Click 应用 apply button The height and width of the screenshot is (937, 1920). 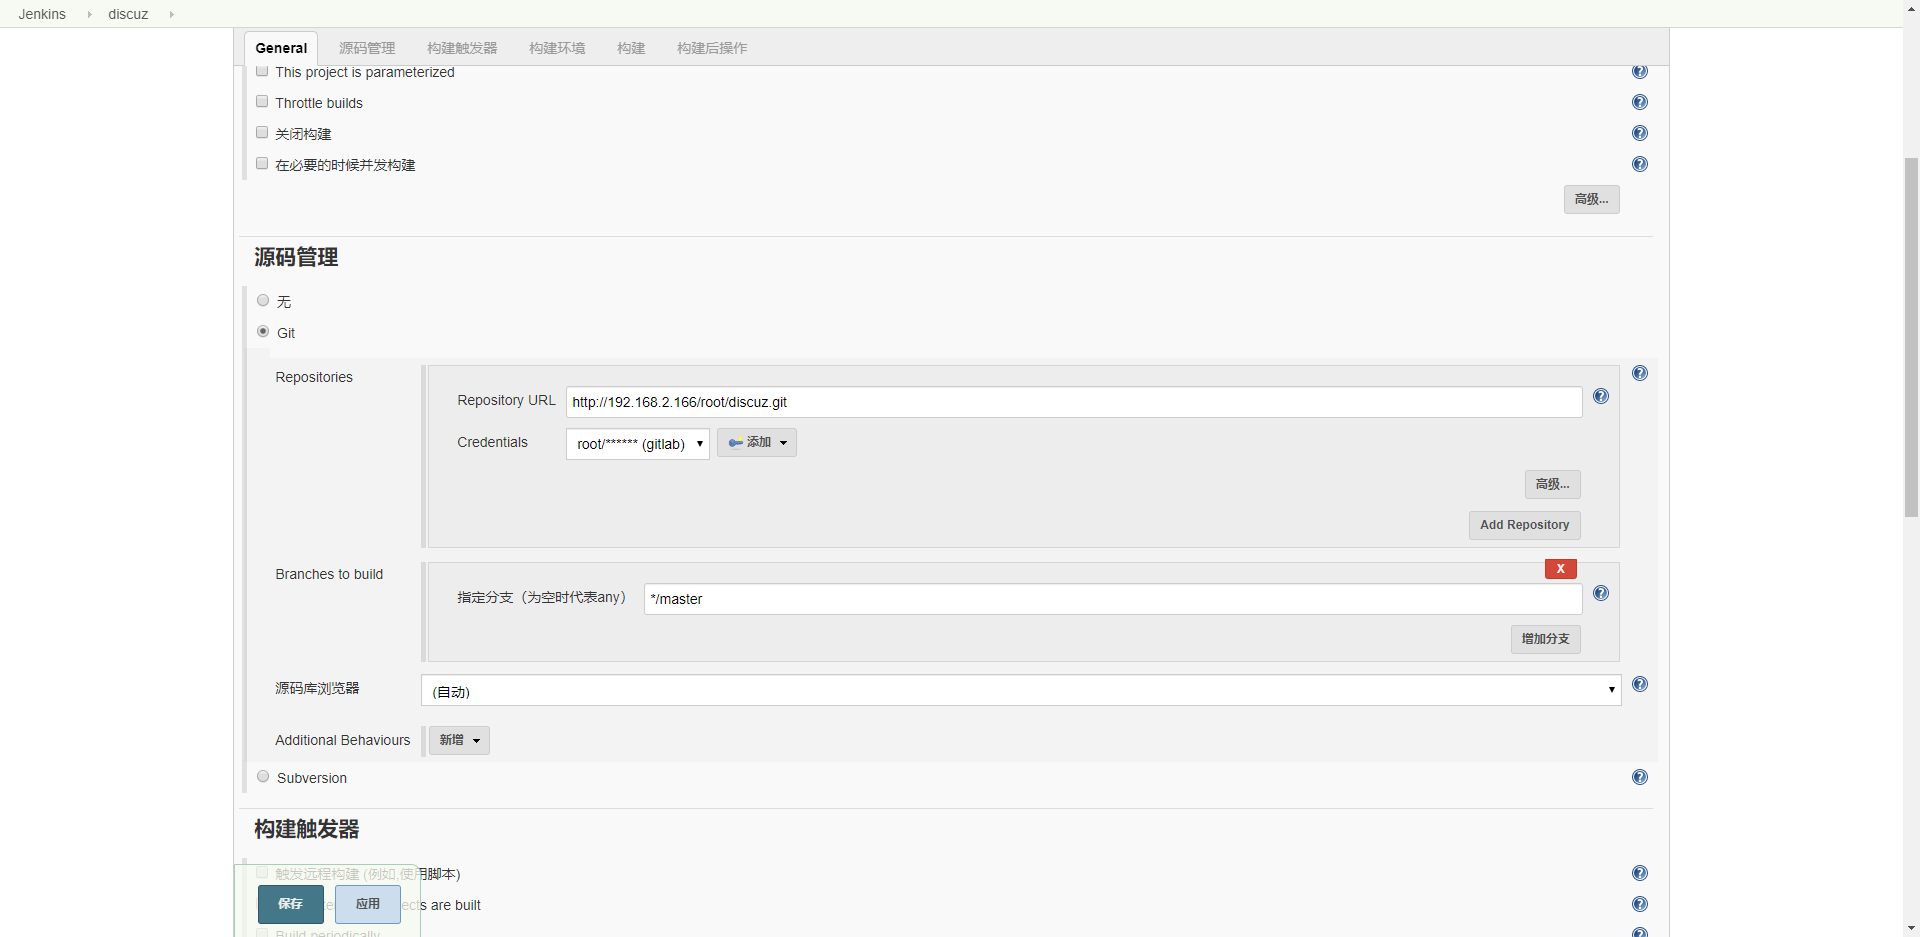tap(368, 904)
